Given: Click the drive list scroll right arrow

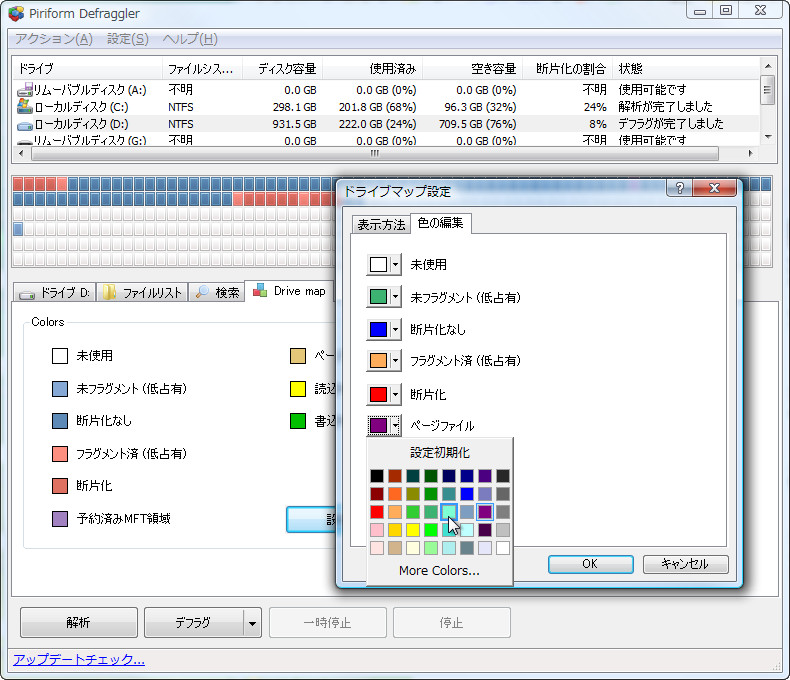Looking at the screenshot, I should click(x=751, y=154).
